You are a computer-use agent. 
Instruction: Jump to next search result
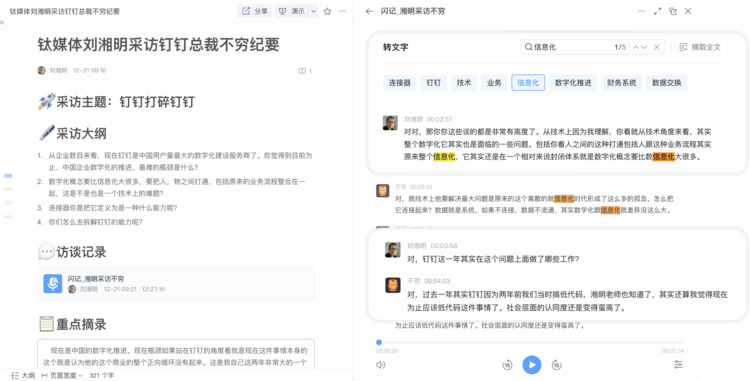[x=644, y=47]
